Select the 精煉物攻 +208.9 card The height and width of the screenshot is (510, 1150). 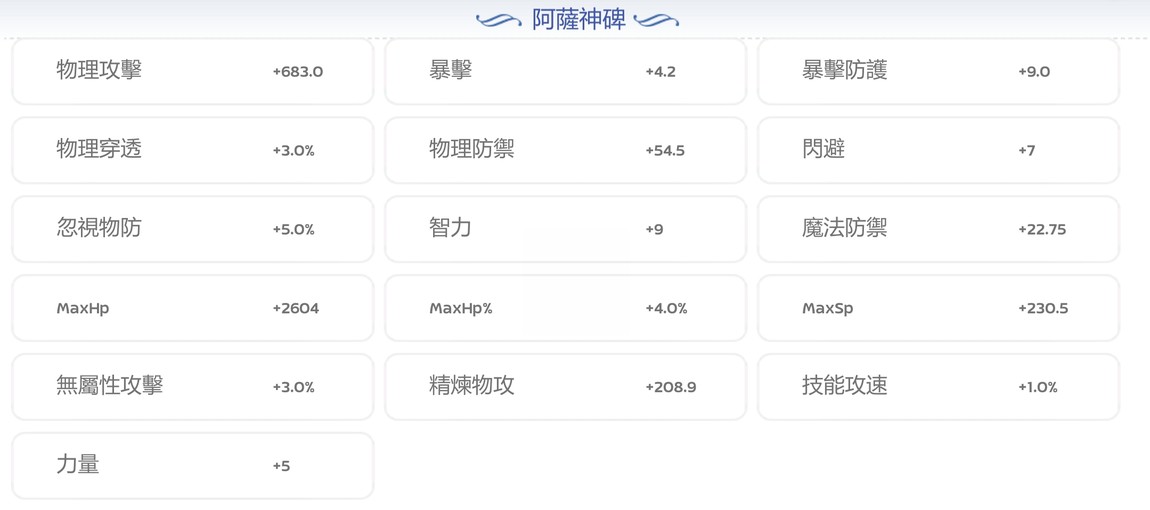[x=565, y=387]
